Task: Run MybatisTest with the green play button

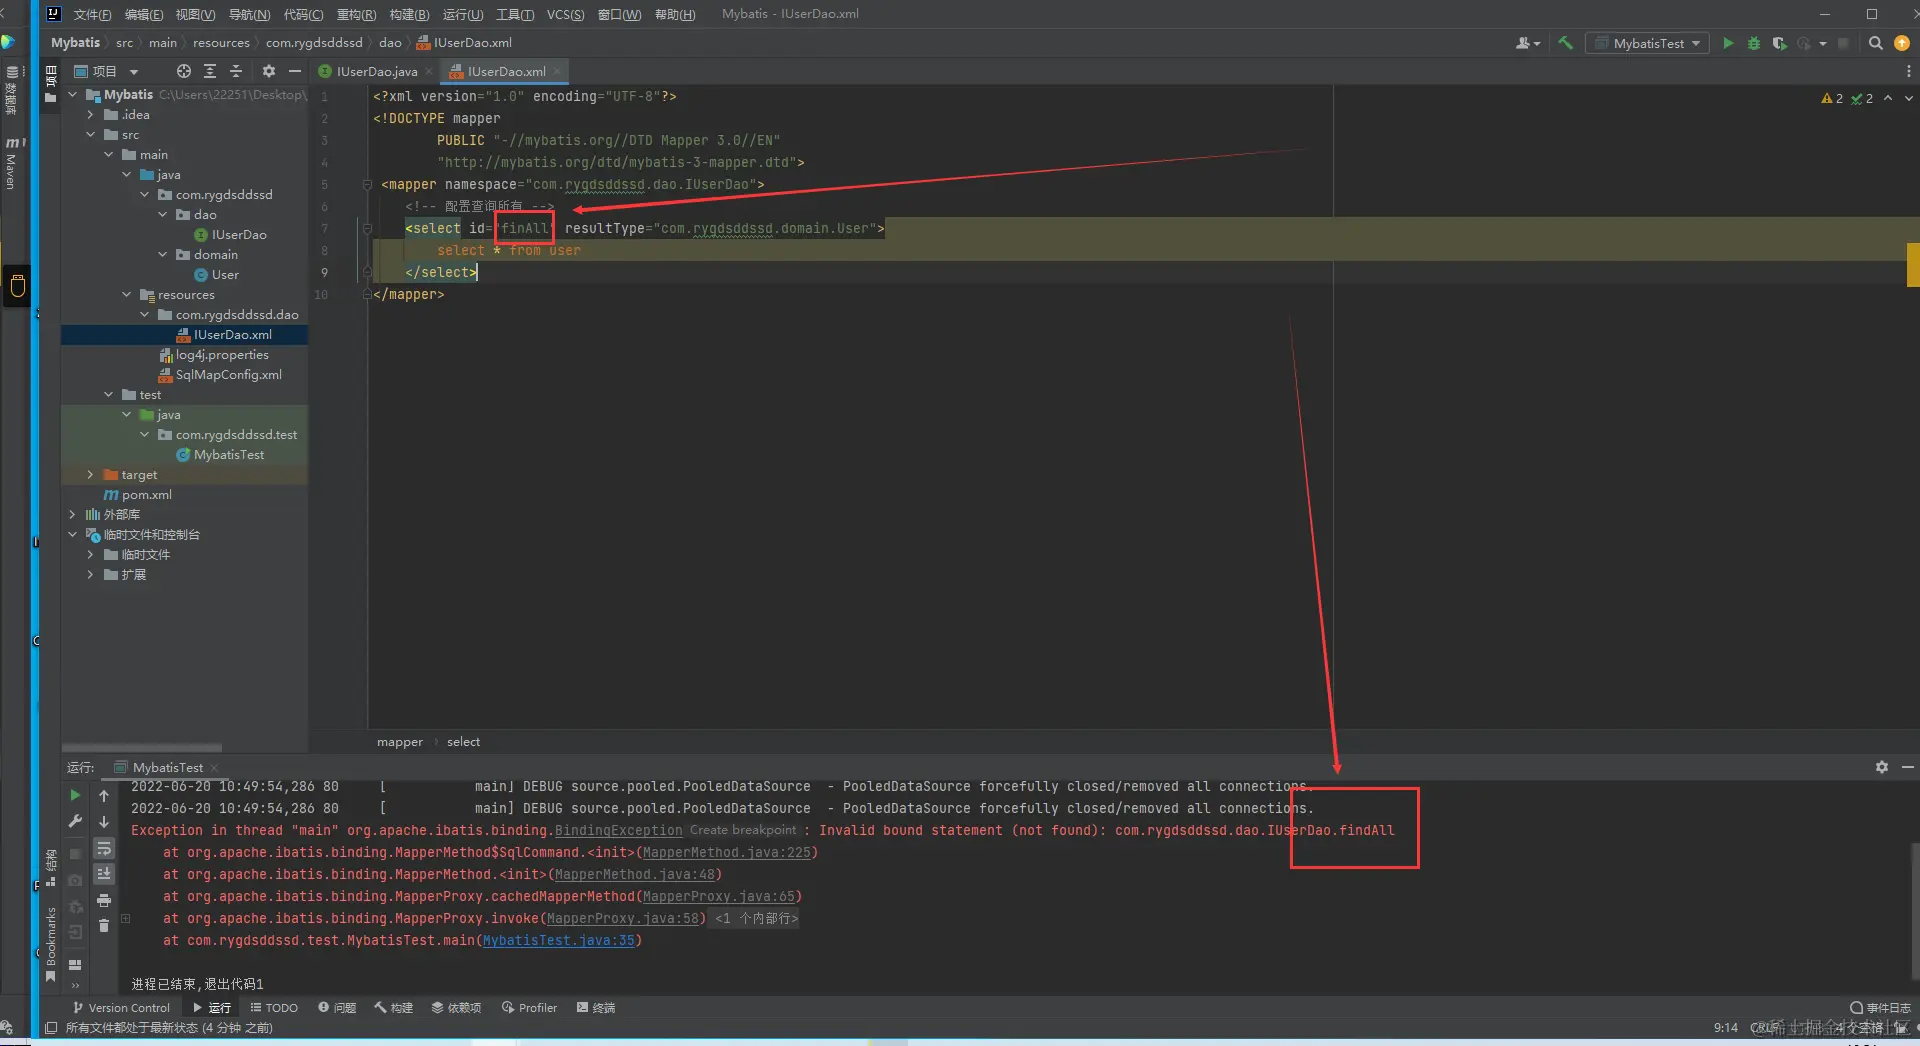Action: point(1728,43)
